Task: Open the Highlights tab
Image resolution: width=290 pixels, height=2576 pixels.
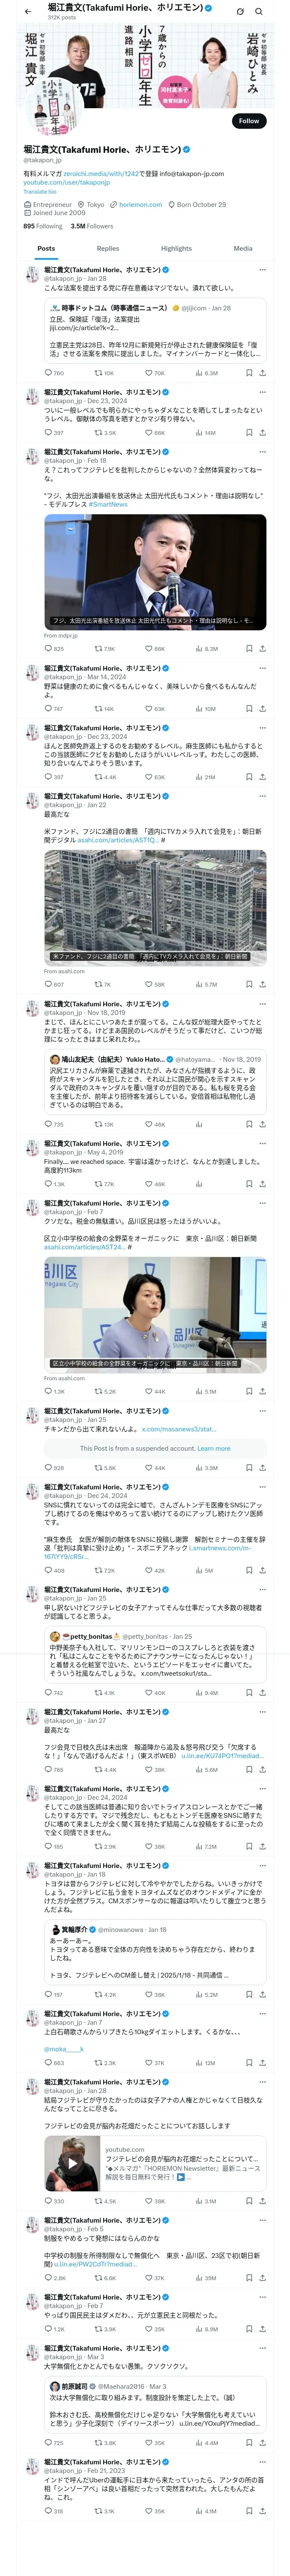Action: [176, 248]
